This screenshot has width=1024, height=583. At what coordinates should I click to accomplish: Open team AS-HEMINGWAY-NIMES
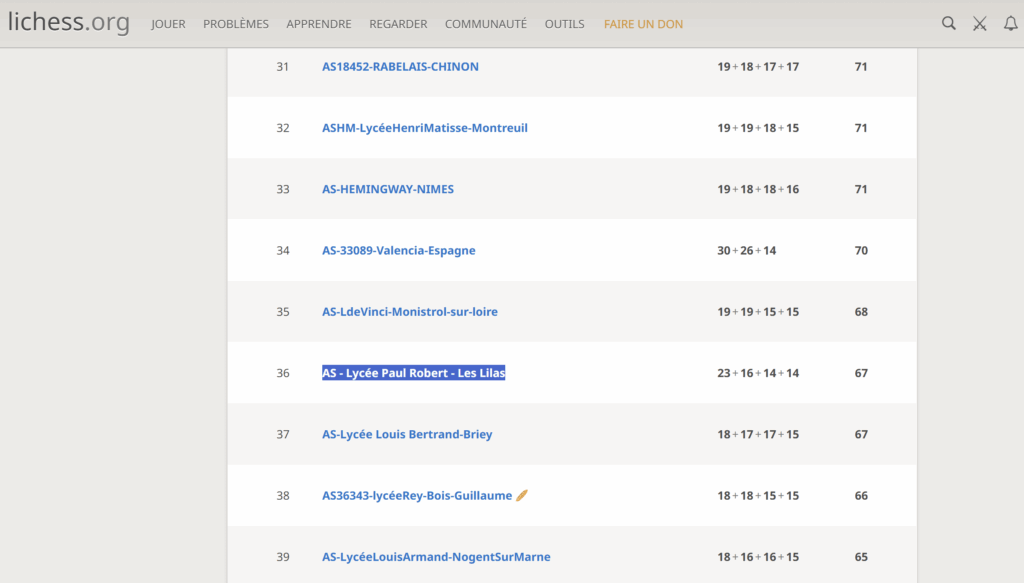387,189
